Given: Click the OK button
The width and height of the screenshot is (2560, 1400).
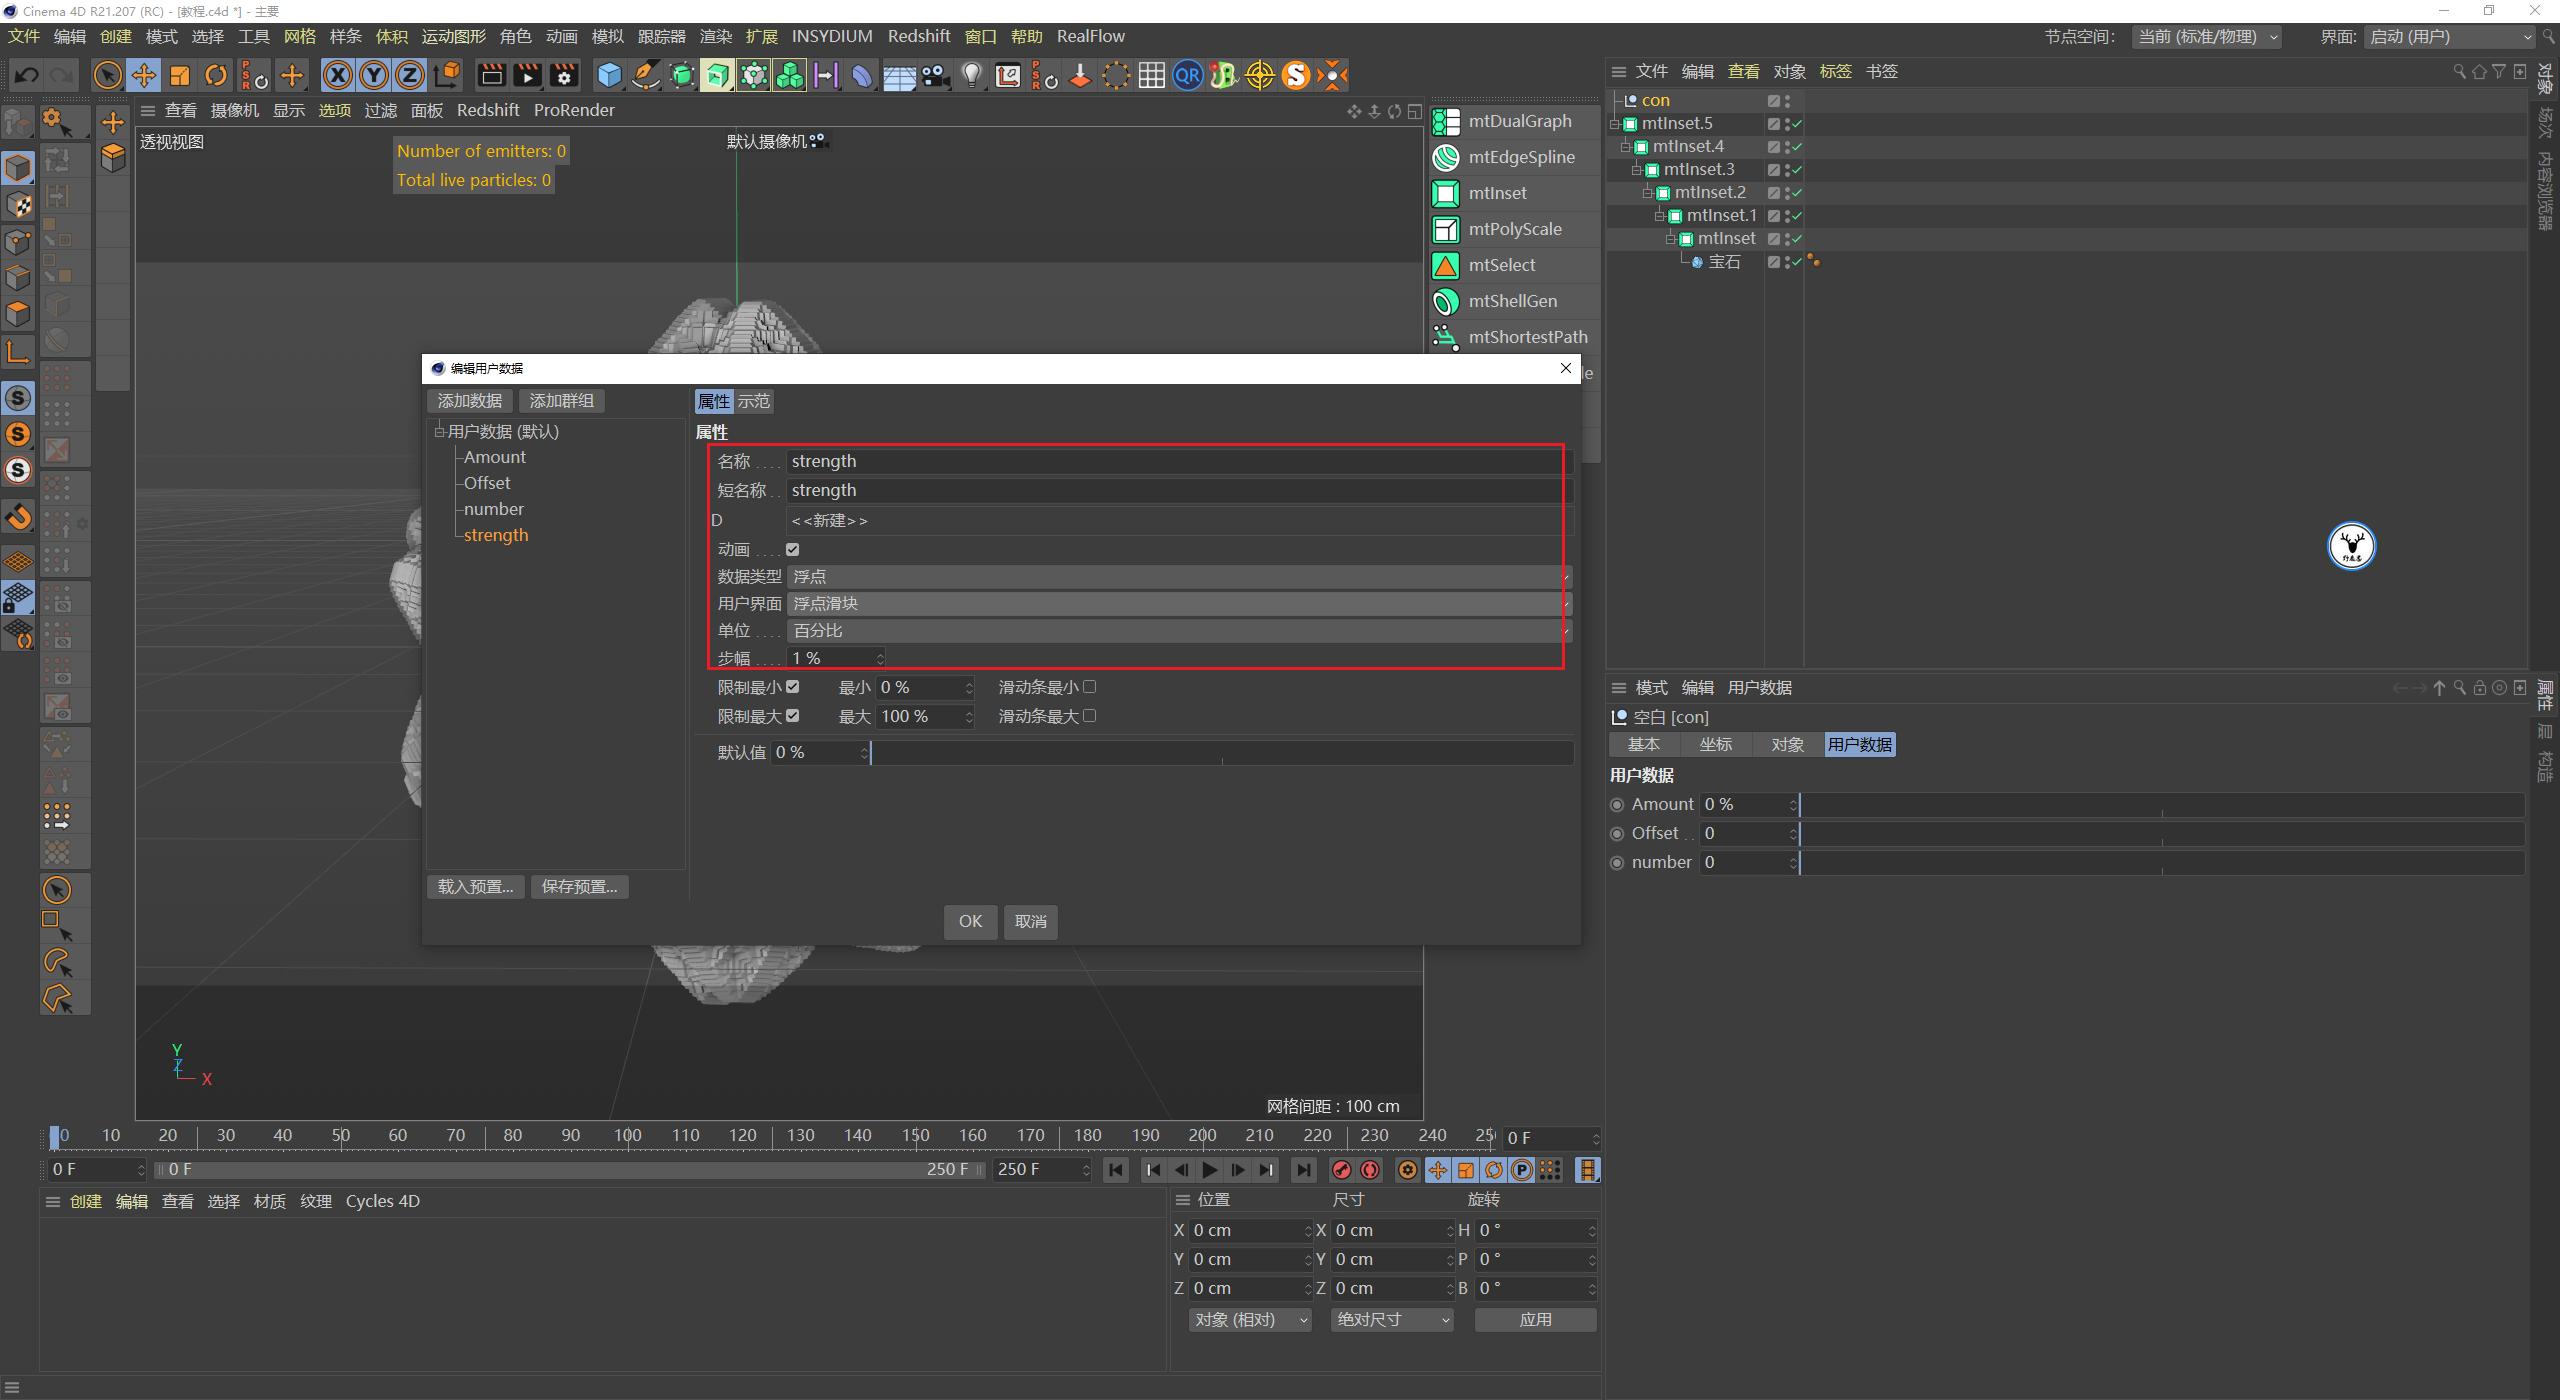Looking at the screenshot, I should click(968, 921).
